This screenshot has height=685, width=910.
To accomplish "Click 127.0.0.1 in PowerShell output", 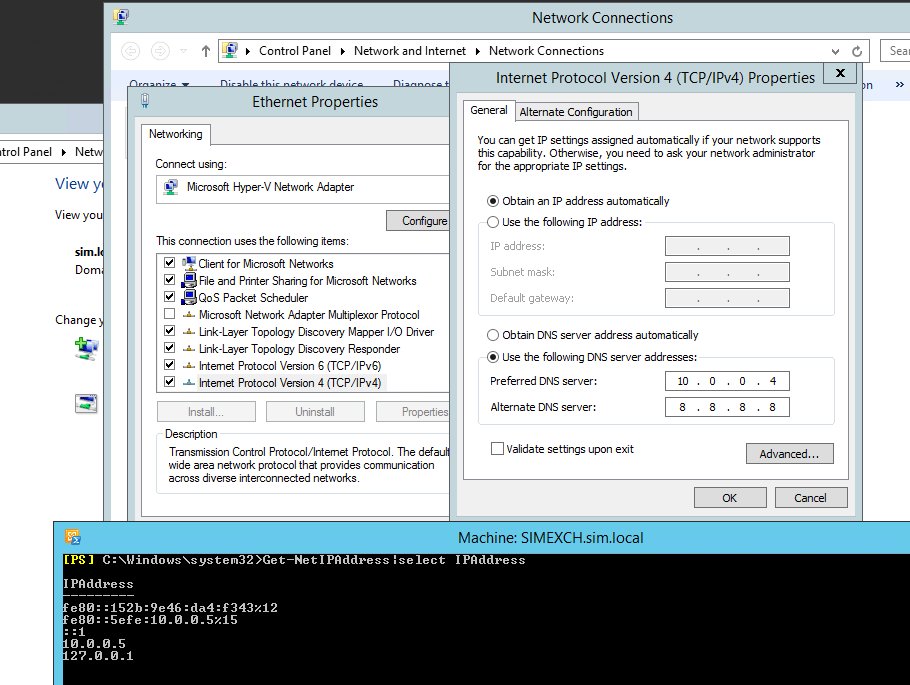I will coord(98,656).
